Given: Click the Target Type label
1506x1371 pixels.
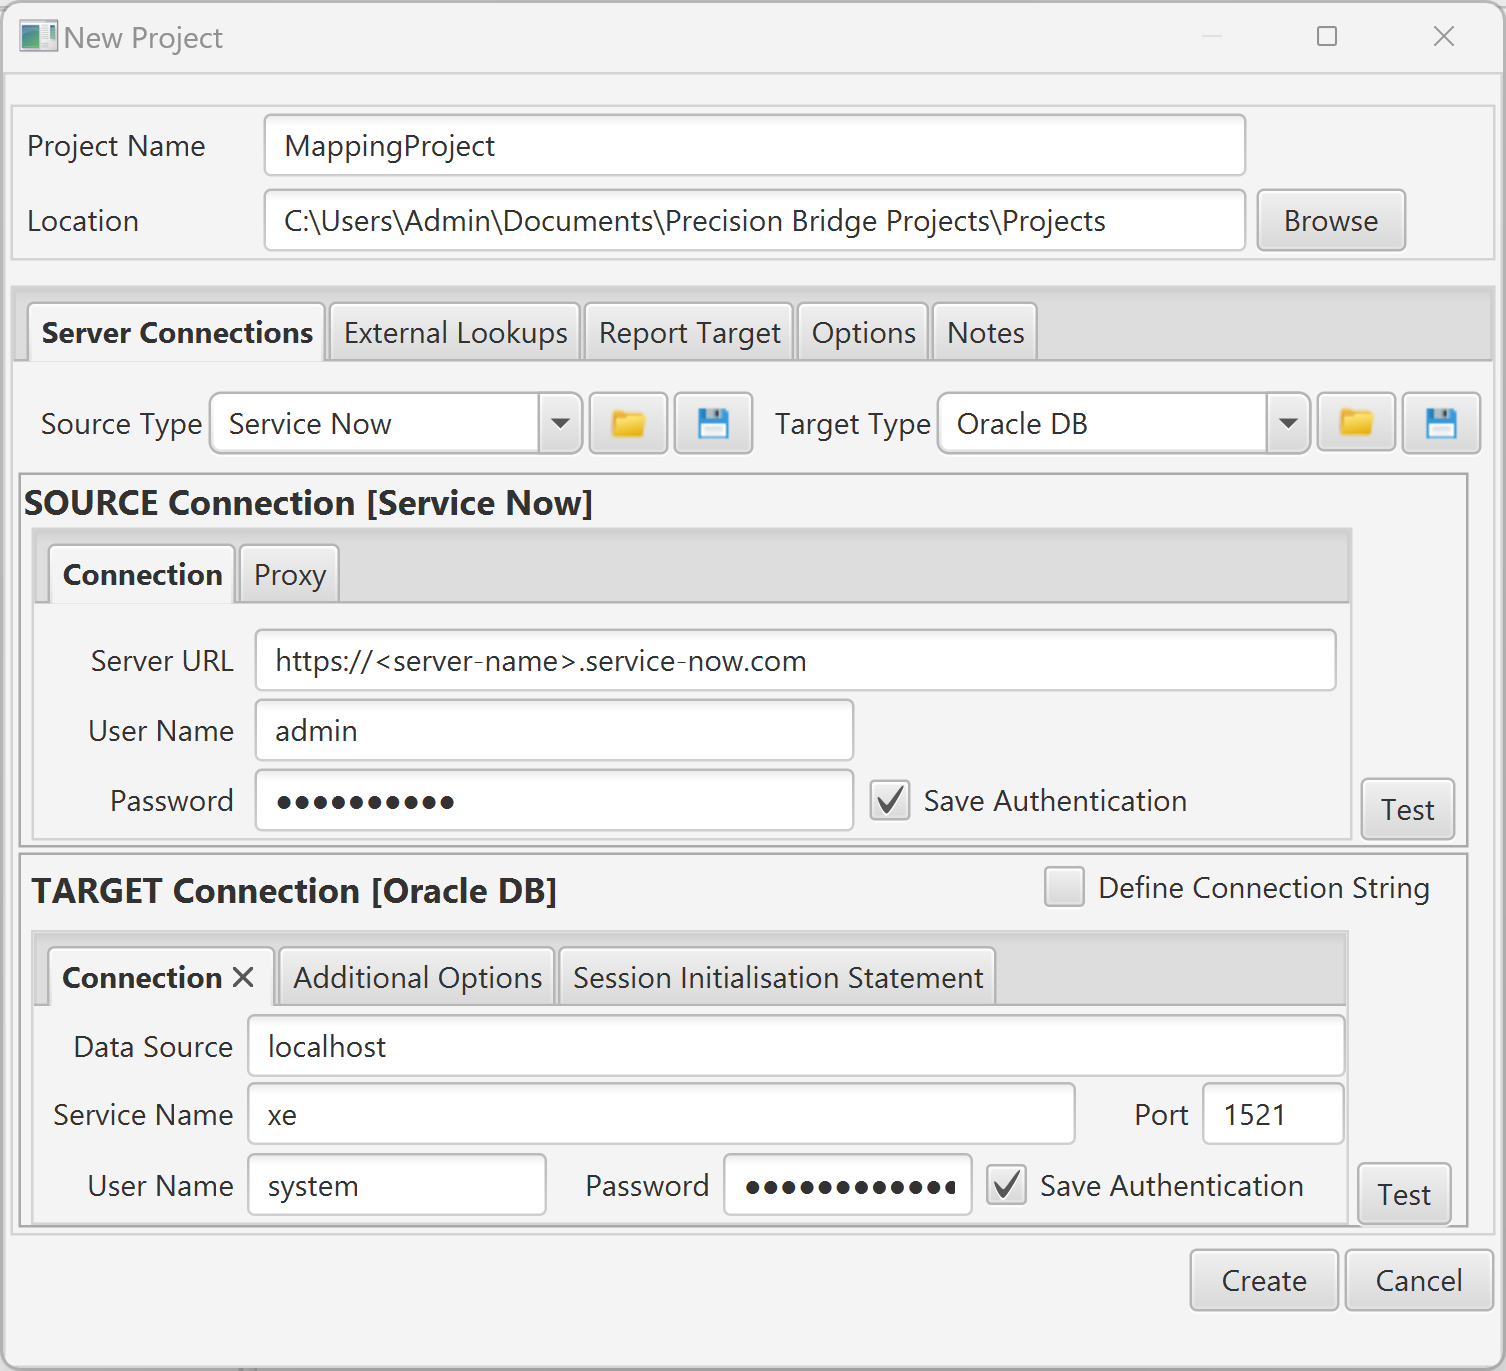Looking at the screenshot, I should (853, 425).
